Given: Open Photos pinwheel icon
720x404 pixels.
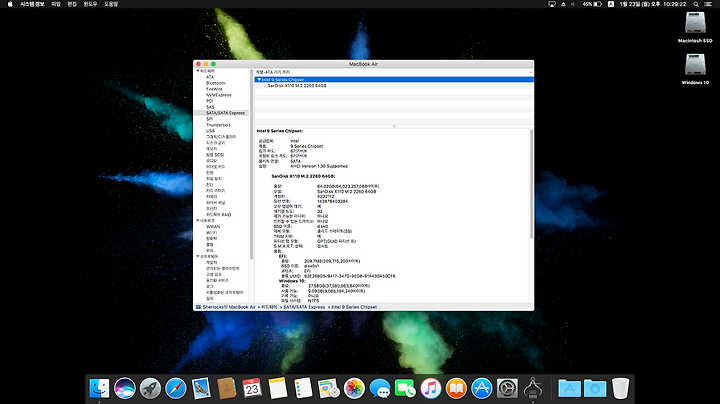Looking at the screenshot, I should (354, 388).
